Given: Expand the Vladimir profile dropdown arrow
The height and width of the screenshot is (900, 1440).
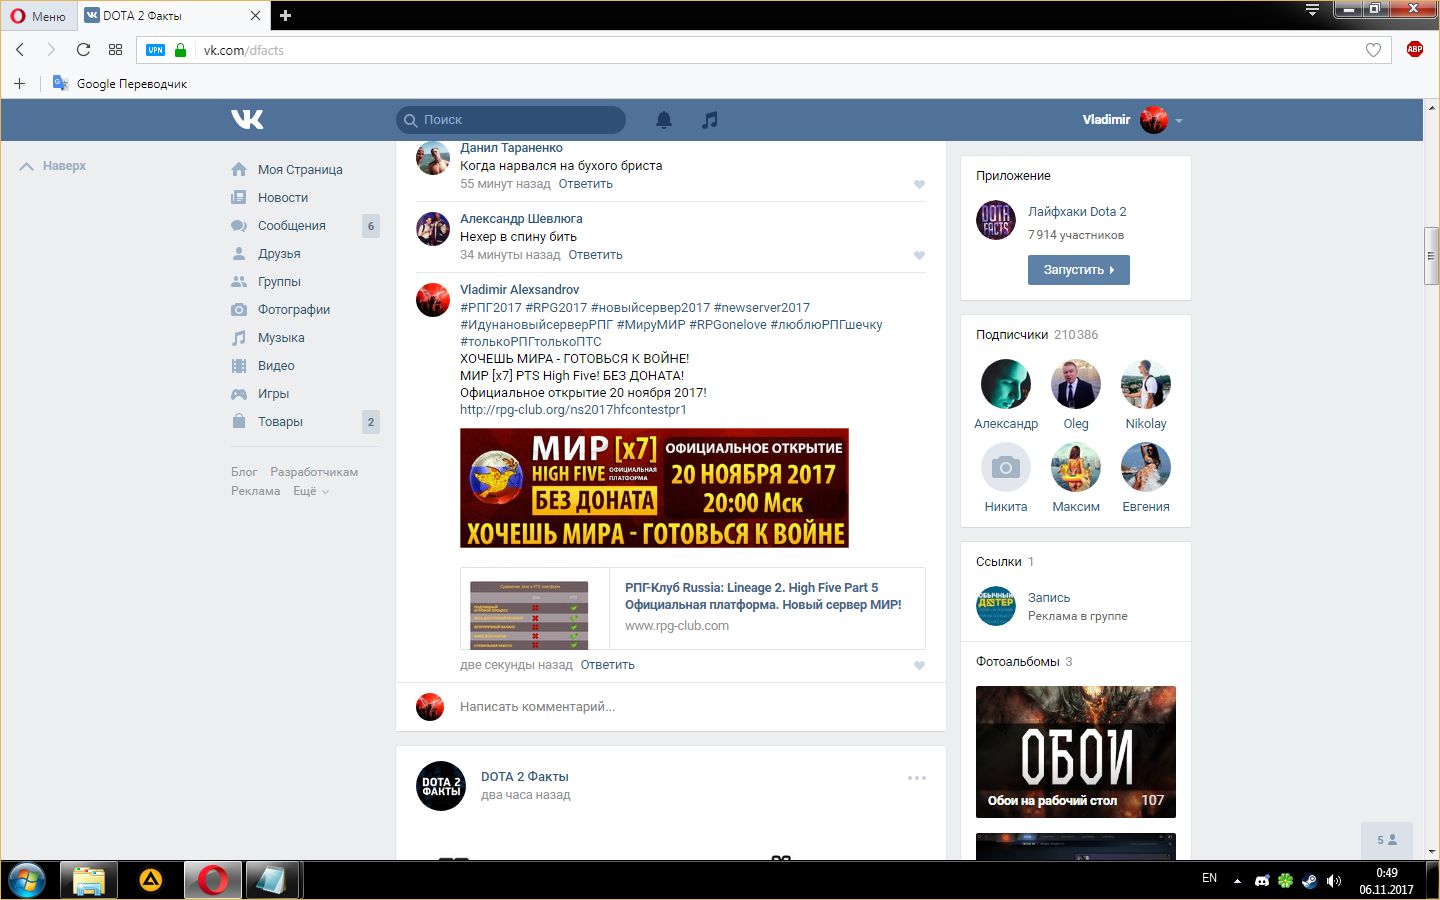Looking at the screenshot, I should click(x=1179, y=121).
